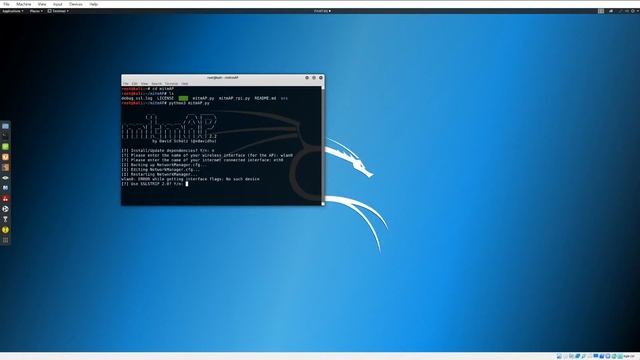Minimize the terminal window

pos(307,78)
